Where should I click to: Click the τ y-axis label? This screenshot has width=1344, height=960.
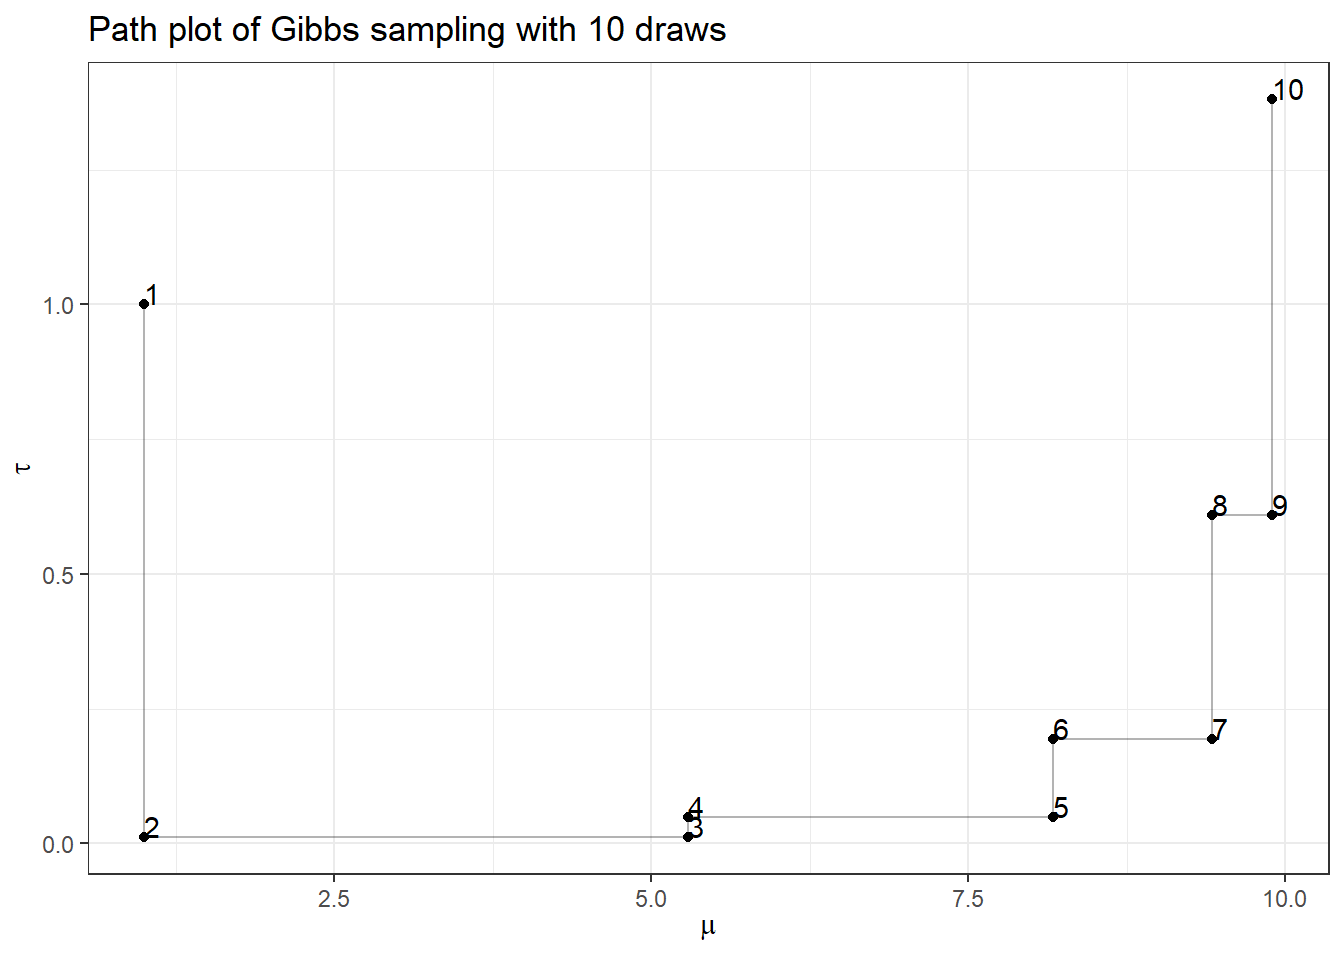tap(23, 468)
